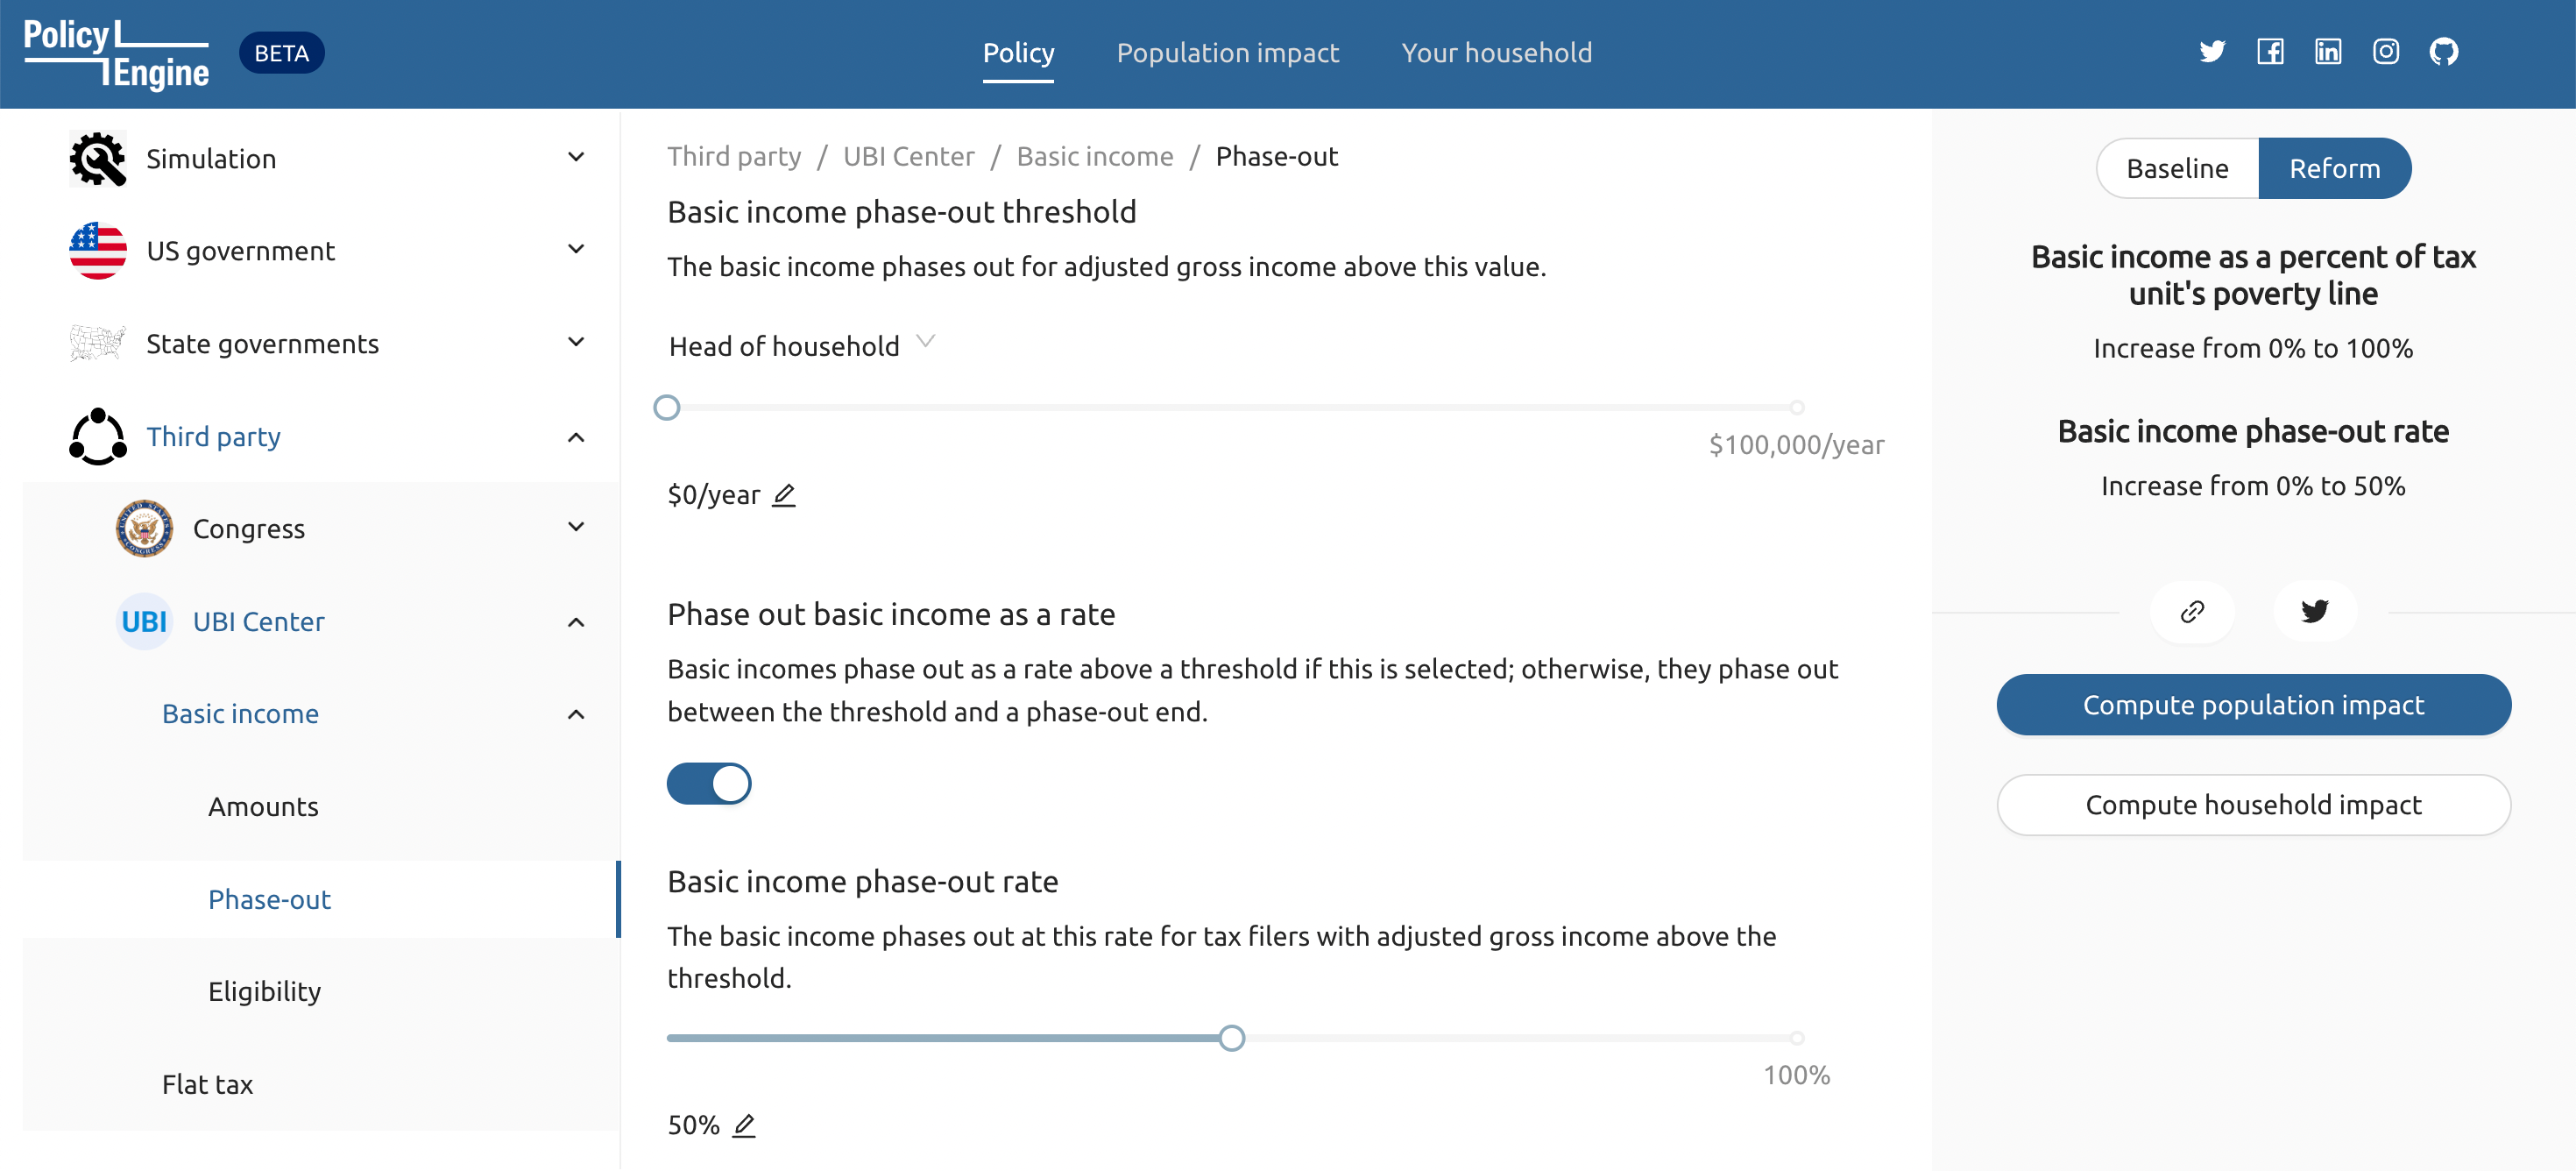Expand the Simulation section chevron

576,157
